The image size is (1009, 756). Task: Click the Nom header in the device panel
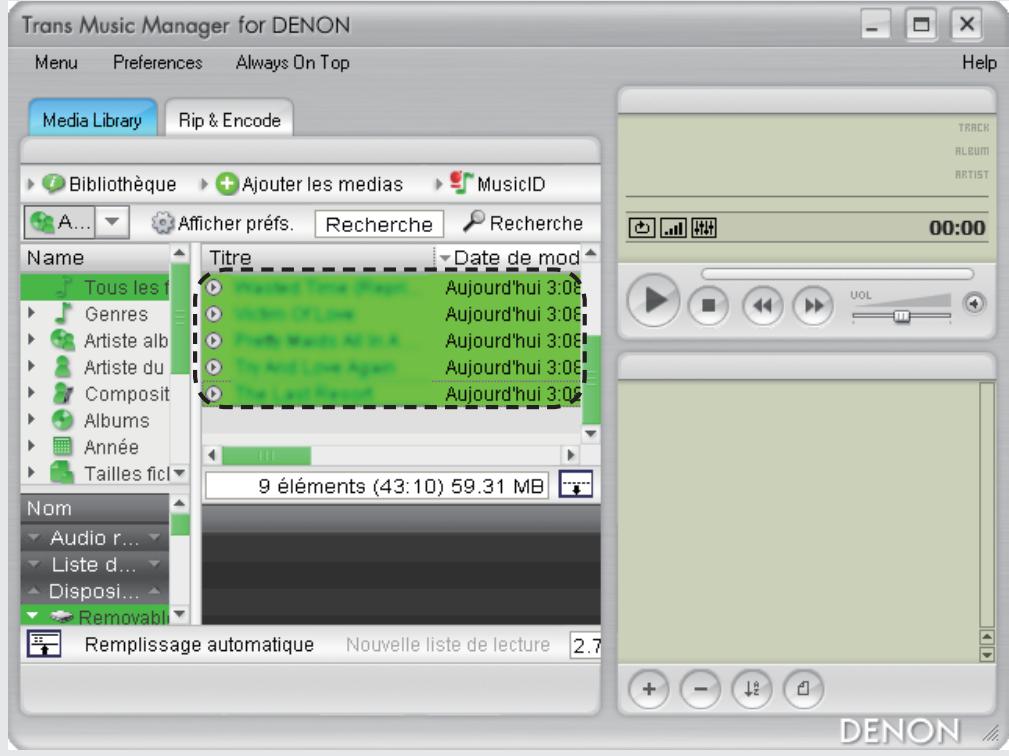point(95,508)
